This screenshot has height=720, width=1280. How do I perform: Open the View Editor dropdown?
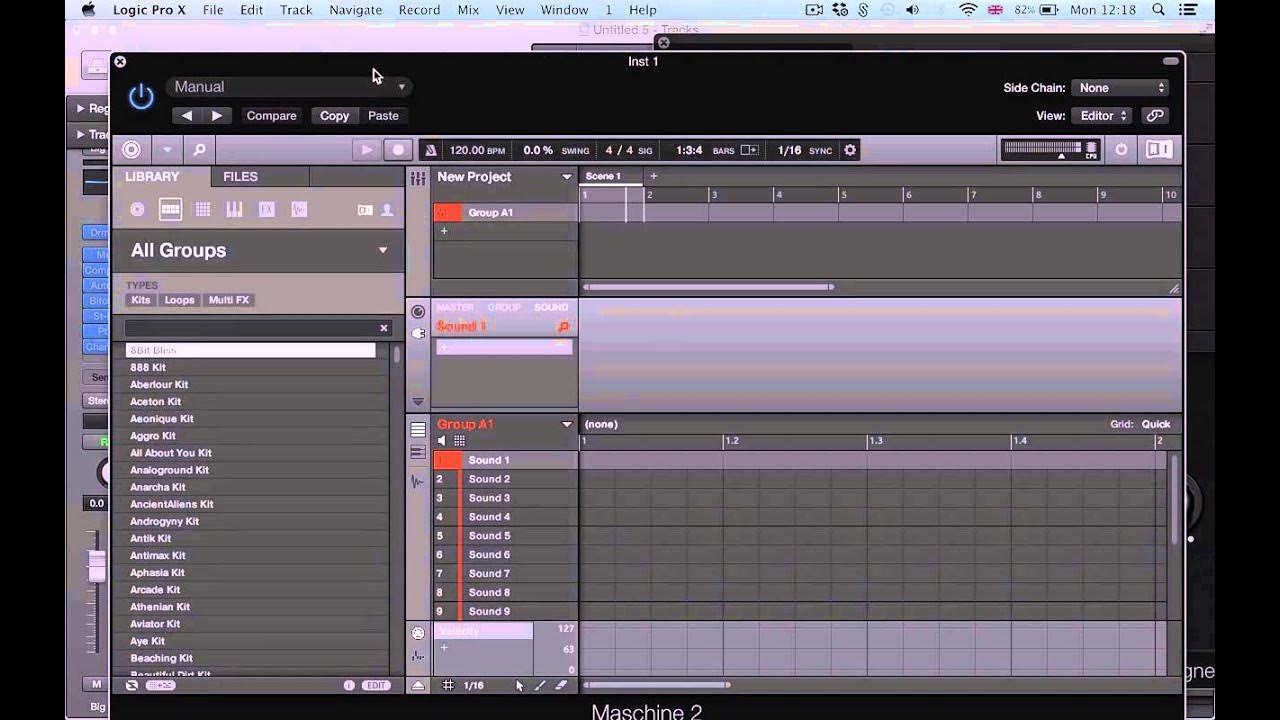pos(1101,116)
